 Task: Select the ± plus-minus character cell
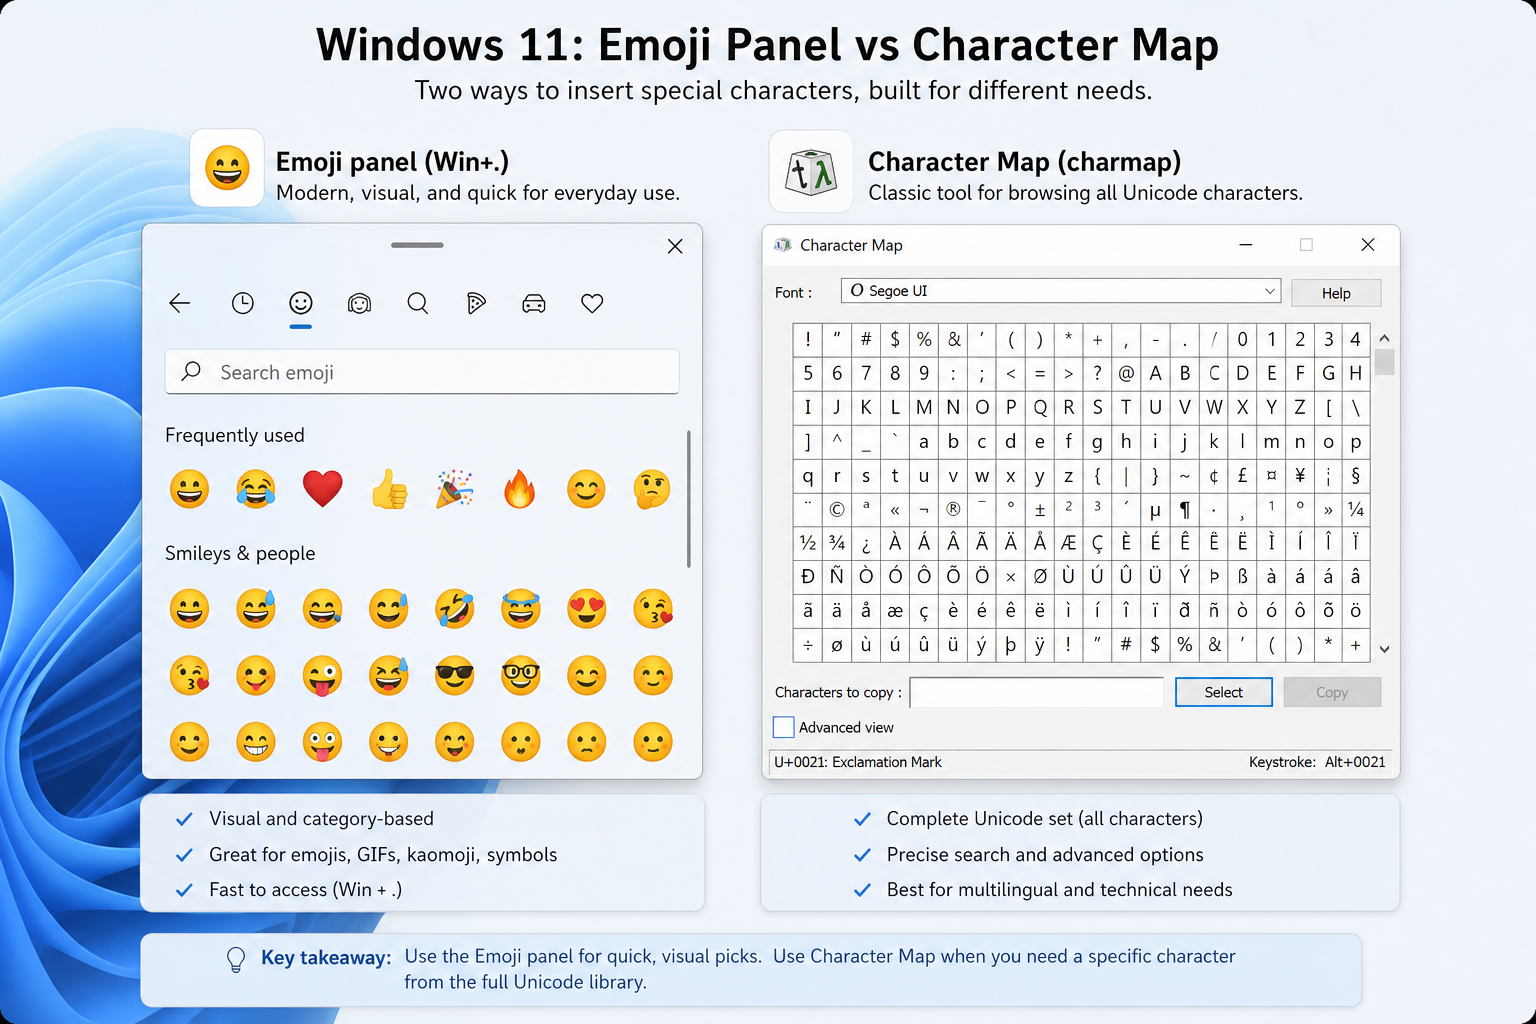click(x=1039, y=509)
